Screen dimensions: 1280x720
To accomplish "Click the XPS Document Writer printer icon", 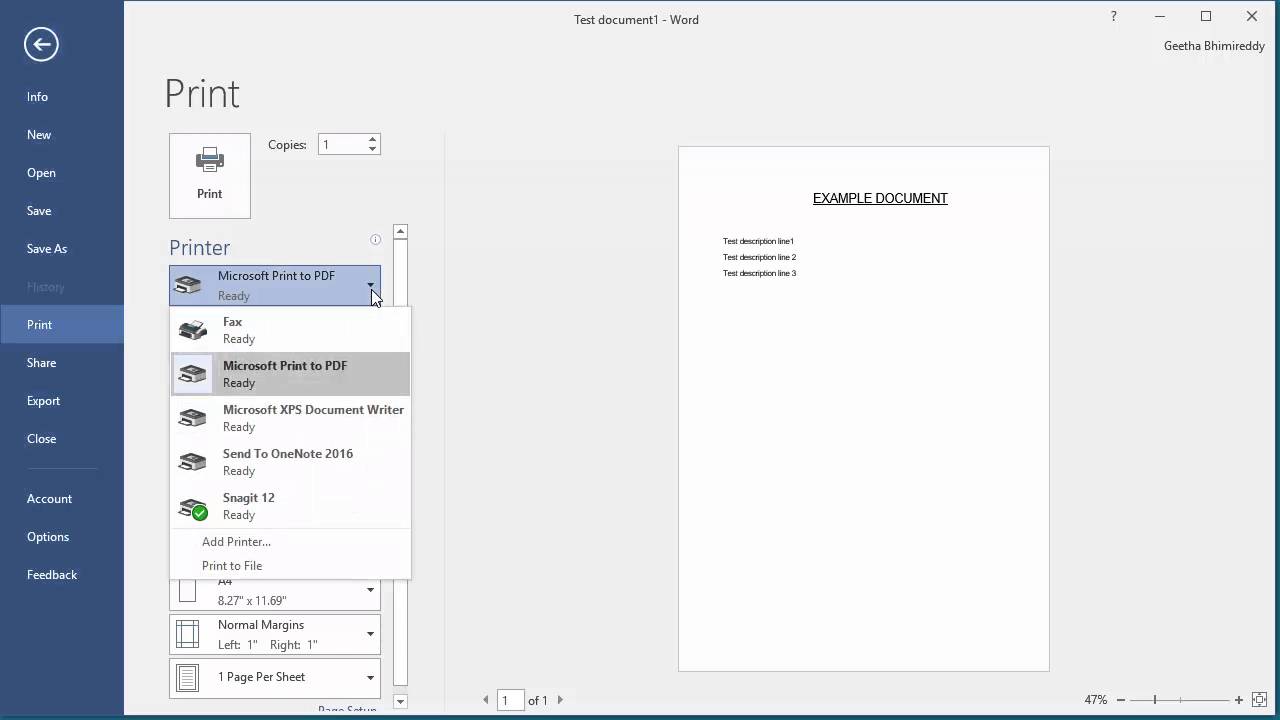I will 193,418.
